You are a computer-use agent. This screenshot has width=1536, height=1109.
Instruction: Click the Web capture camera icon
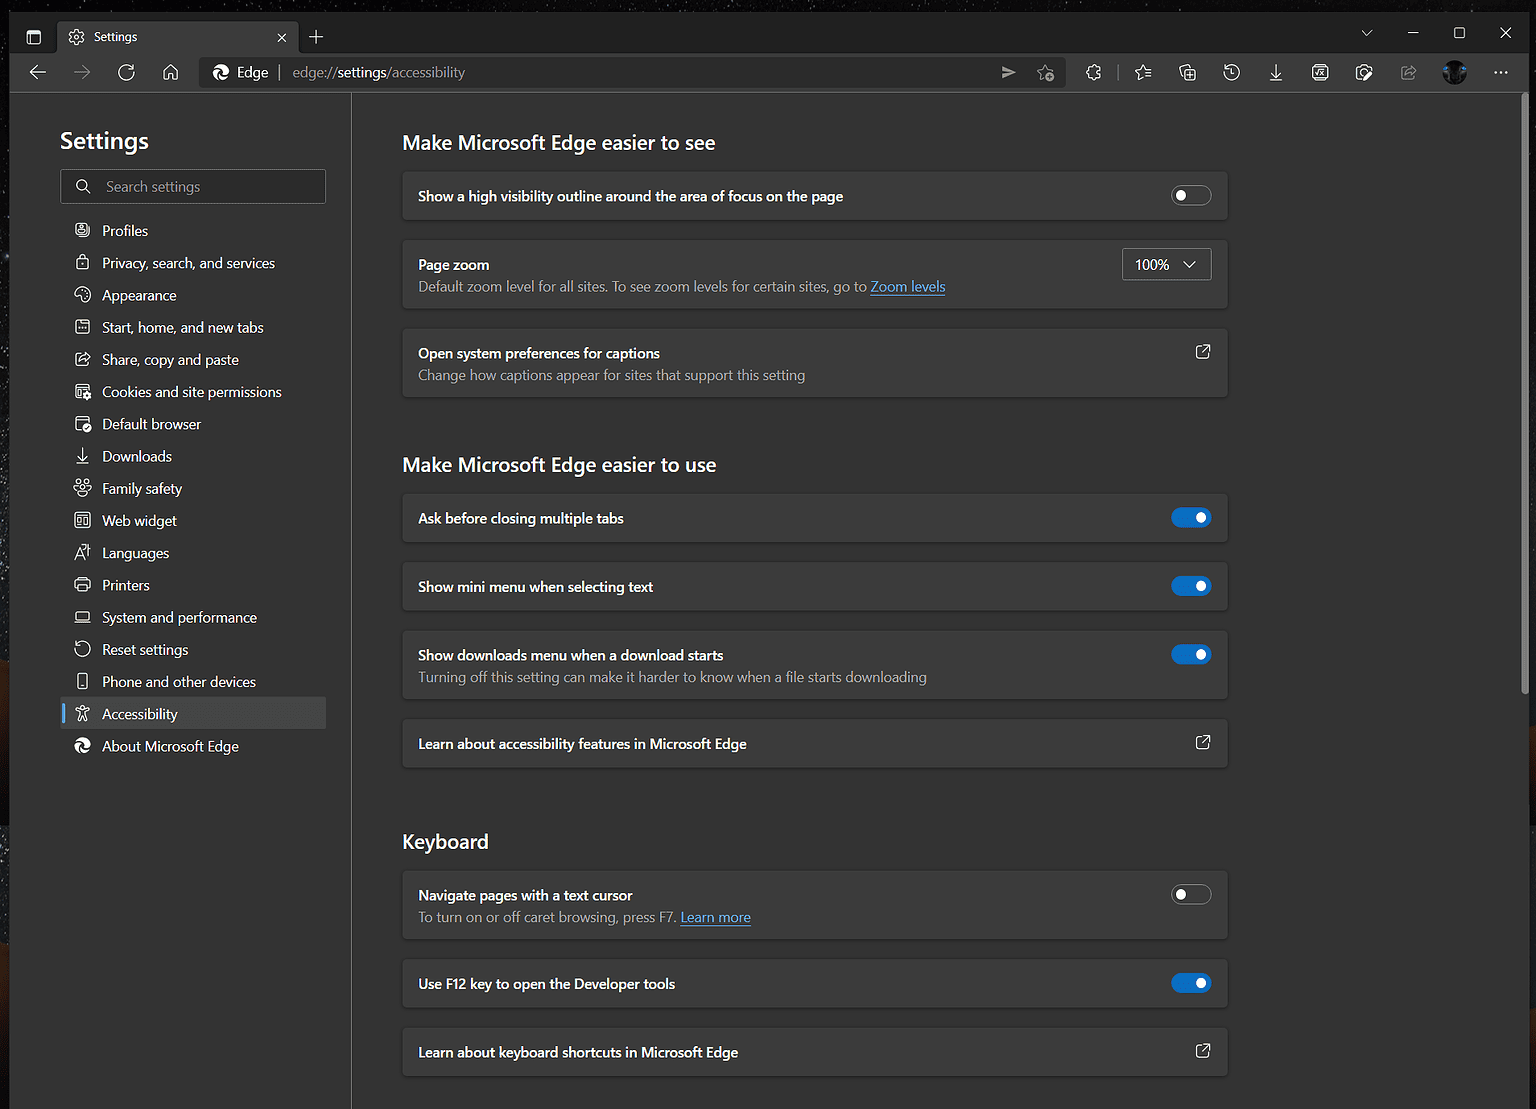point(1364,72)
